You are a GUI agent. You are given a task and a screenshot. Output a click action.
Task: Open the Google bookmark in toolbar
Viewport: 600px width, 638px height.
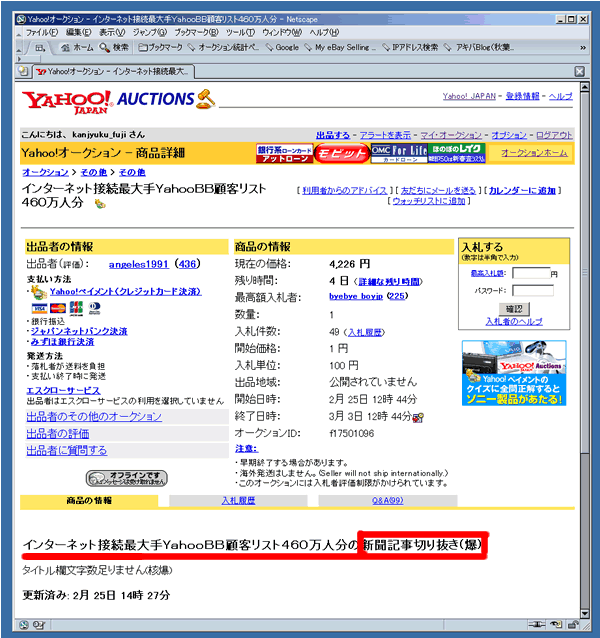[x=282, y=48]
